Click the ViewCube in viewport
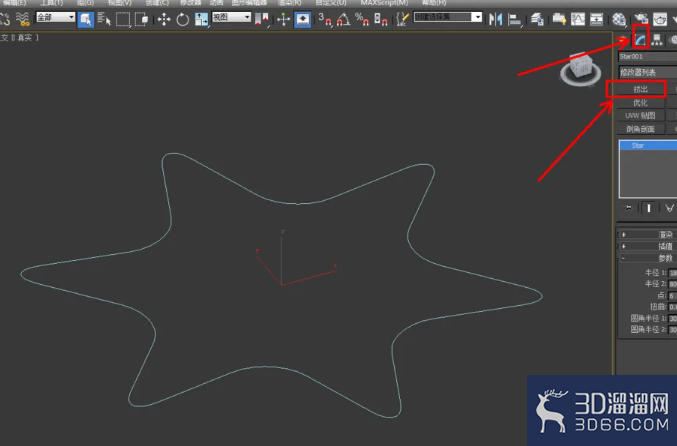The width and height of the screenshot is (677, 446). [x=580, y=68]
